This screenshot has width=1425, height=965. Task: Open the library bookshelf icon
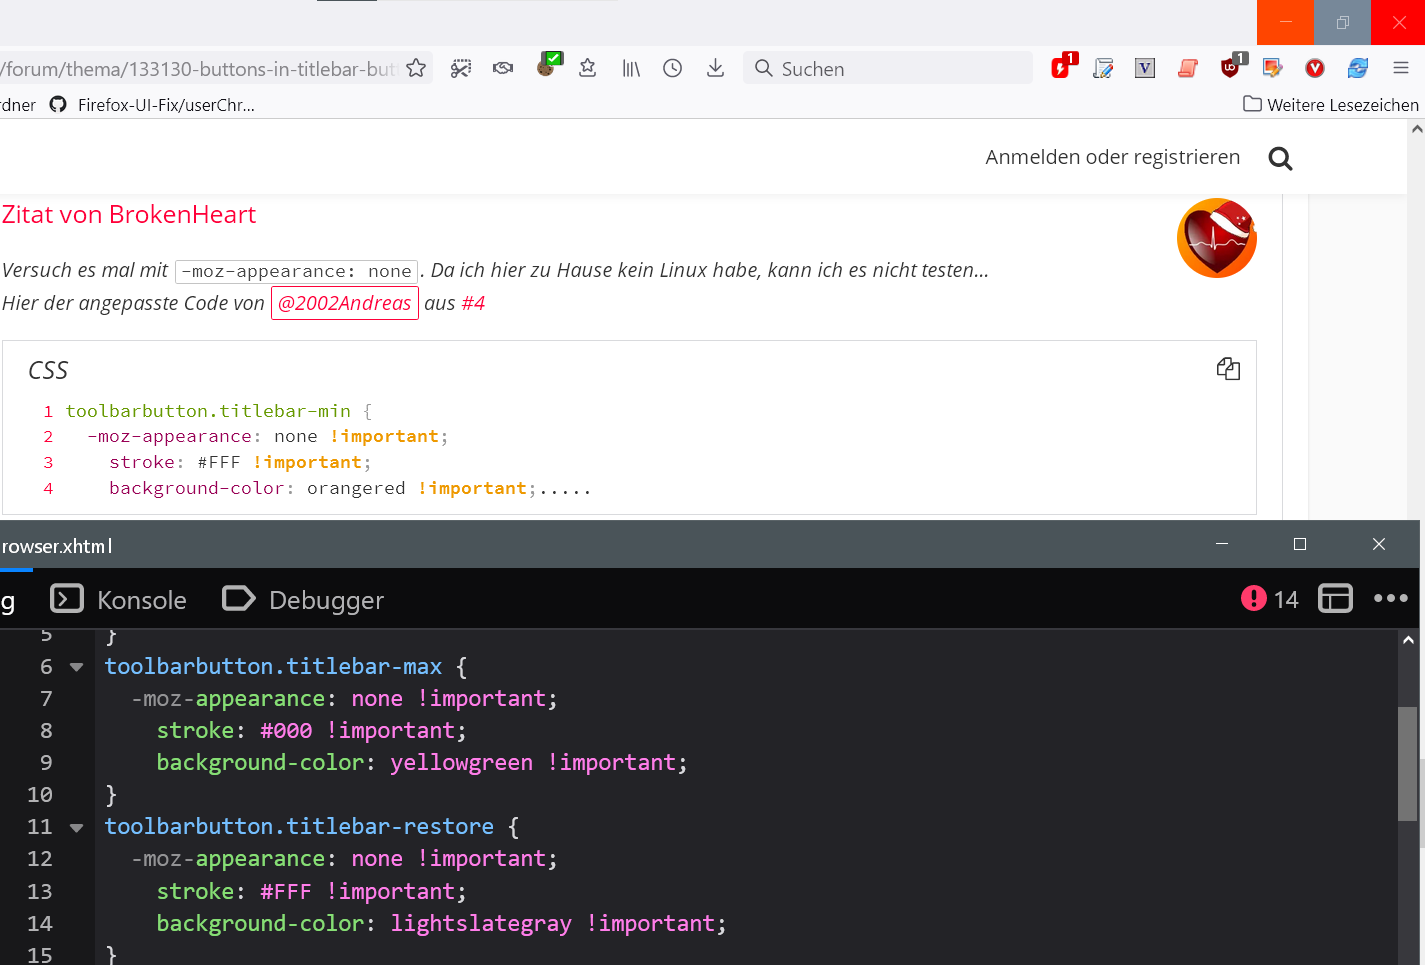631,68
